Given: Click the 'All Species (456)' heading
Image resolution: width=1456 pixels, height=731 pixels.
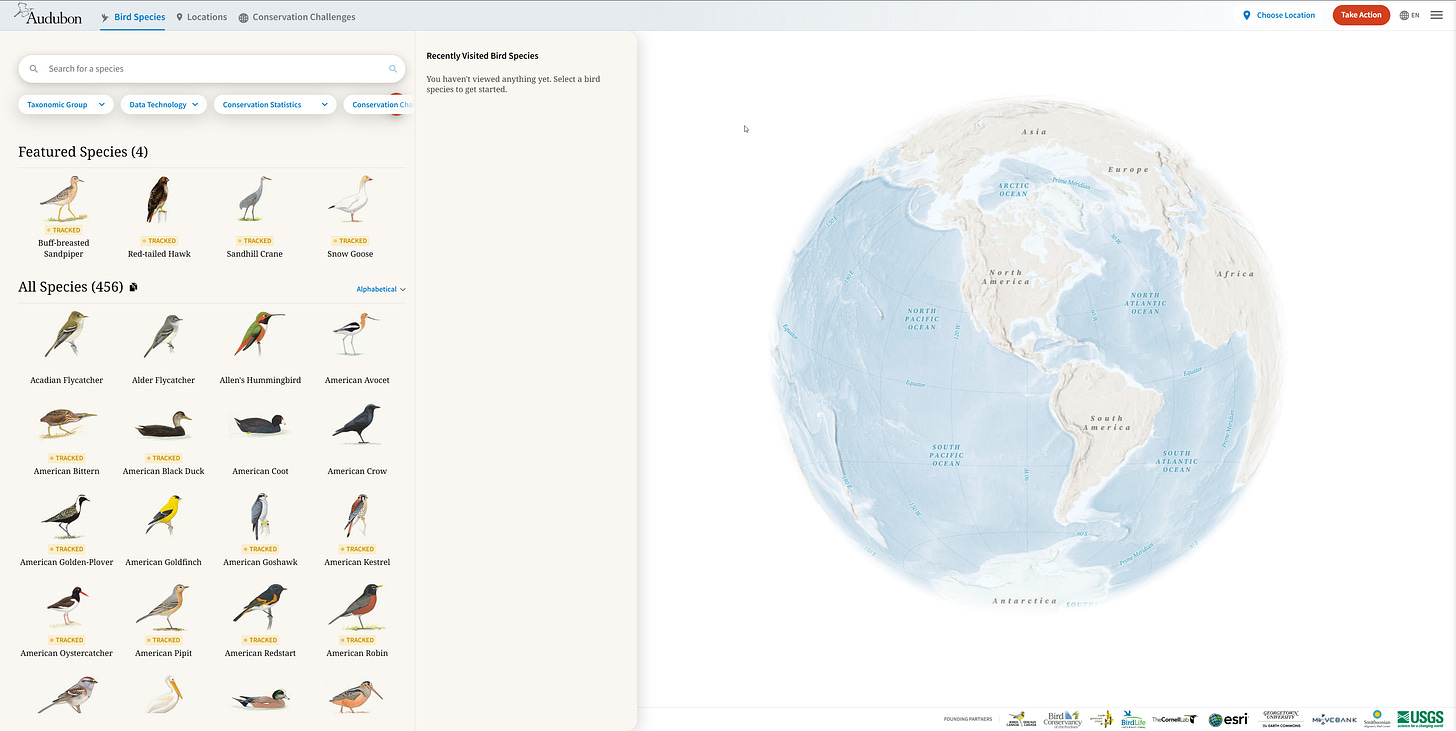Looking at the screenshot, I should click(70, 287).
